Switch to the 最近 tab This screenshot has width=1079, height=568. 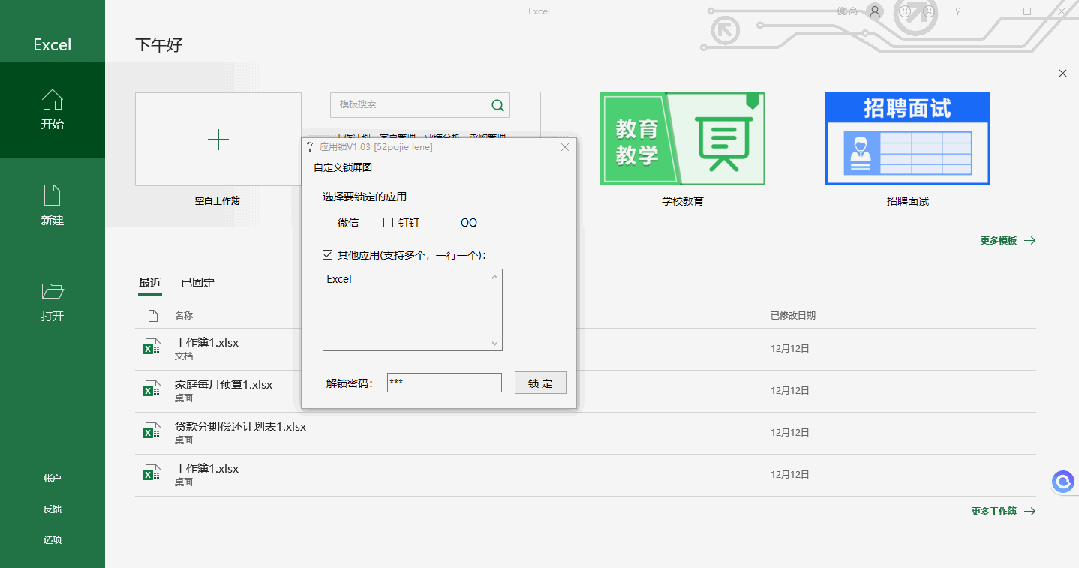tap(149, 282)
